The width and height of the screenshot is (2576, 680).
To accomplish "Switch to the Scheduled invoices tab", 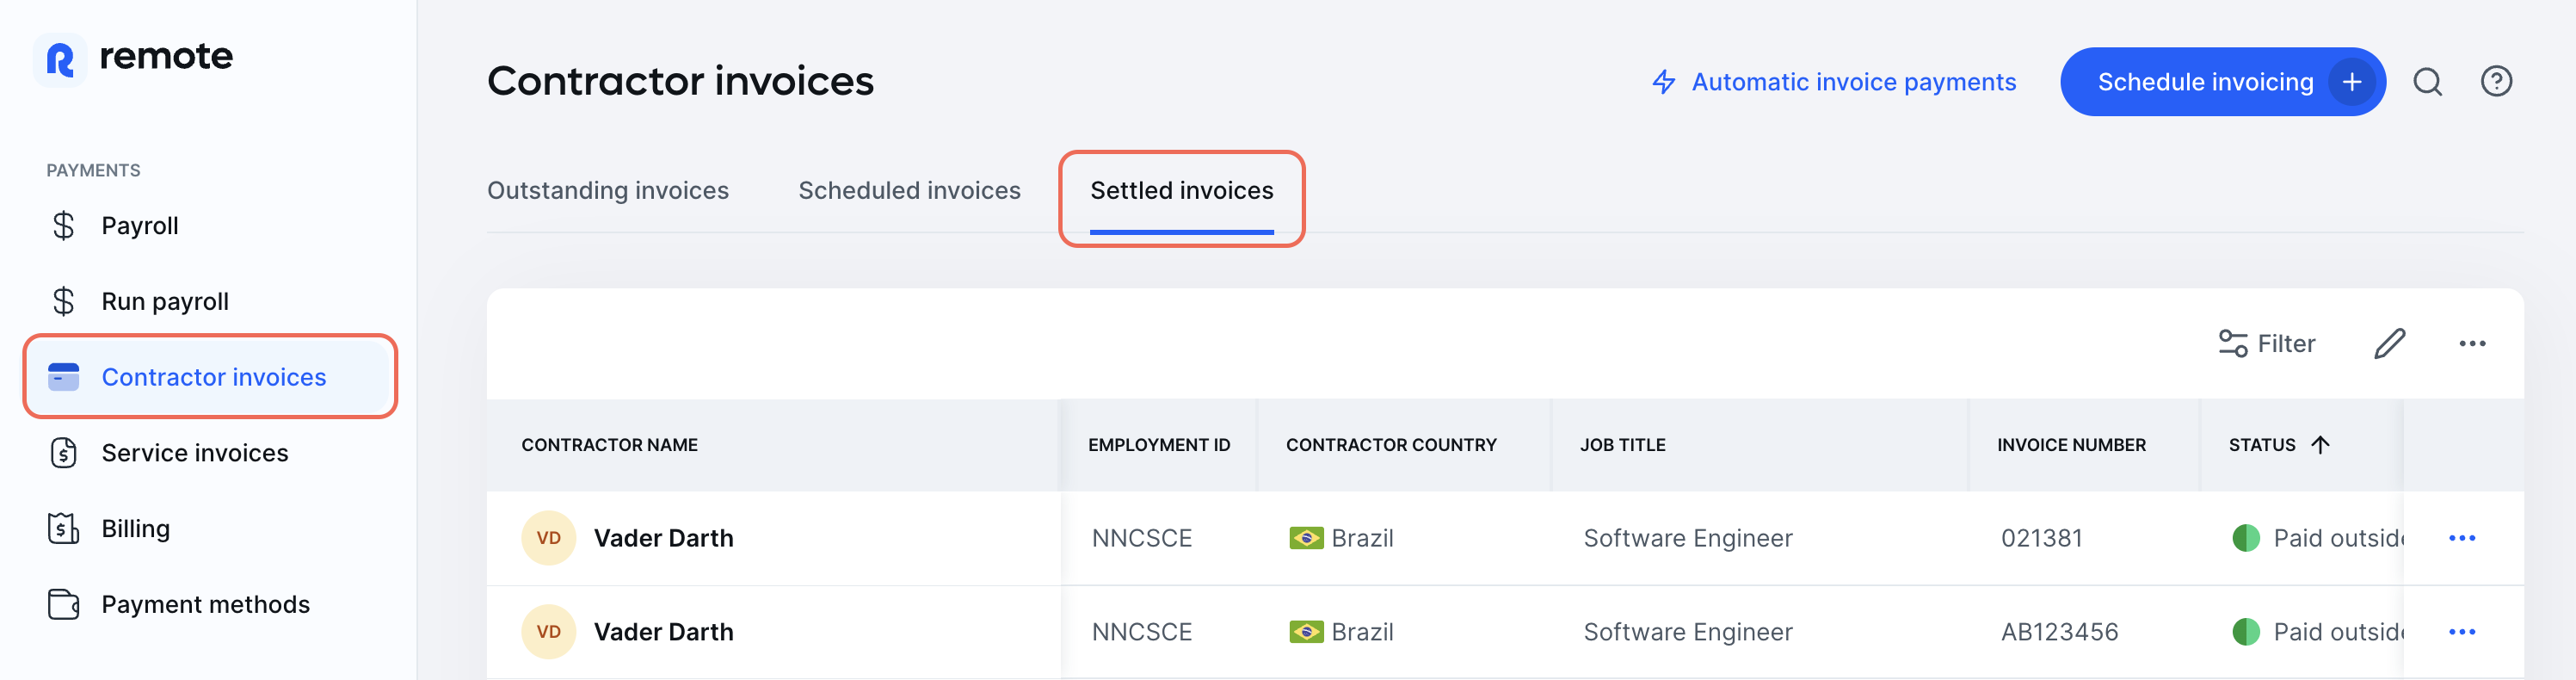I will pyautogui.click(x=909, y=190).
